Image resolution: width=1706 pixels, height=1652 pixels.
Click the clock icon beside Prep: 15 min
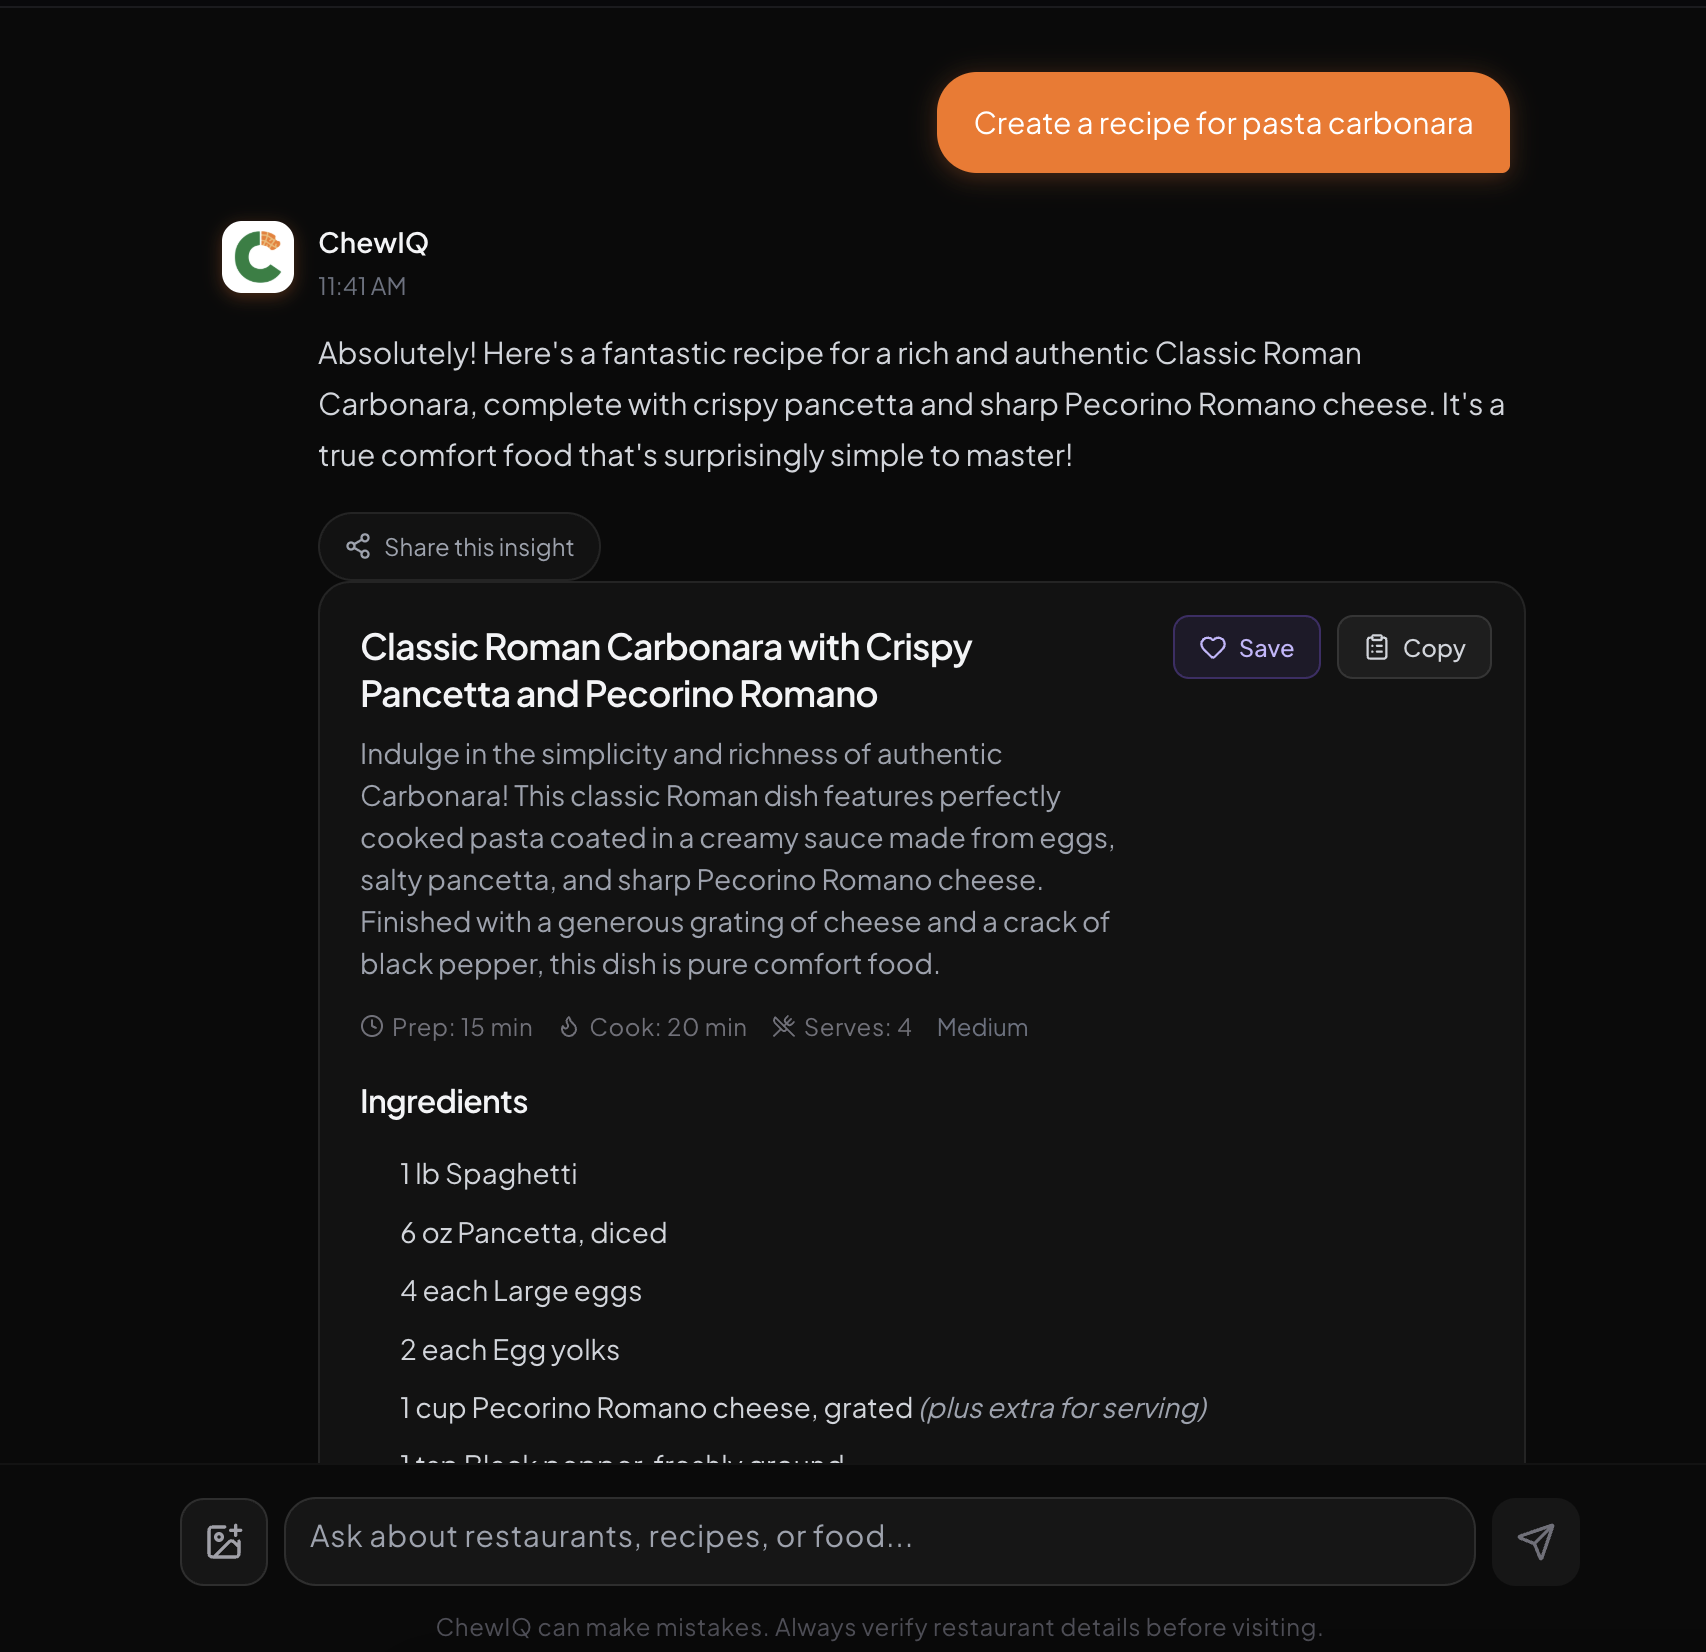pos(370,1027)
